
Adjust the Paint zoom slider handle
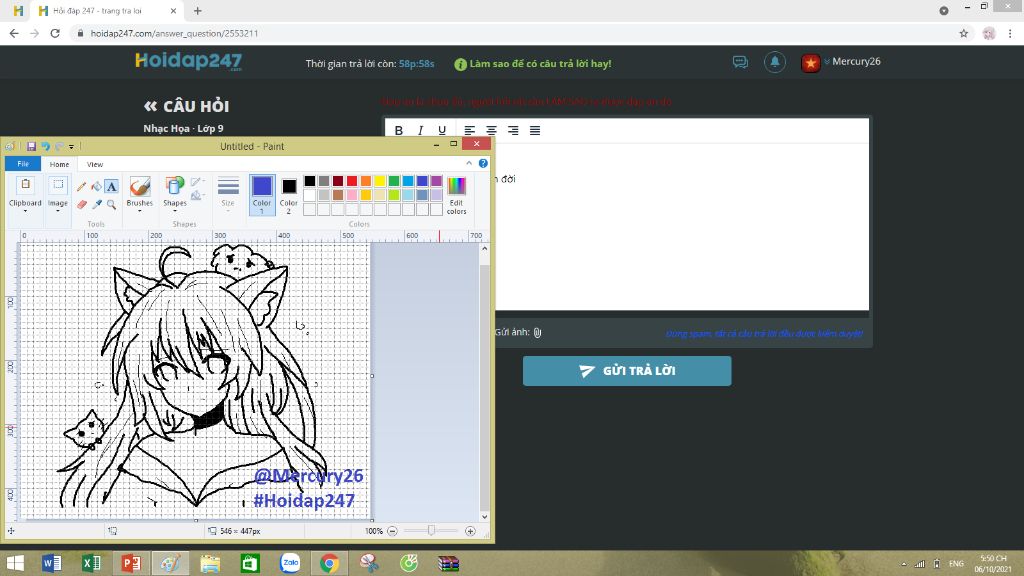(431, 531)
